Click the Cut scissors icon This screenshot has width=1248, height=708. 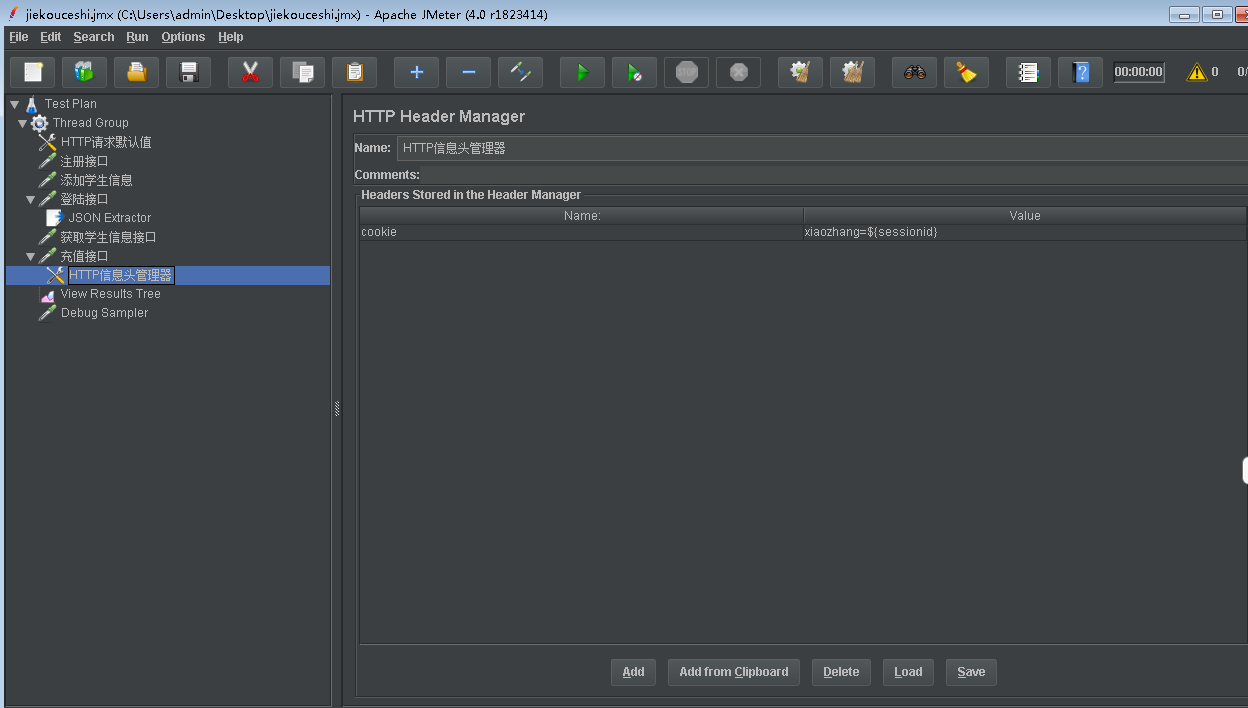pyautogui.click(x=250, y=72)
